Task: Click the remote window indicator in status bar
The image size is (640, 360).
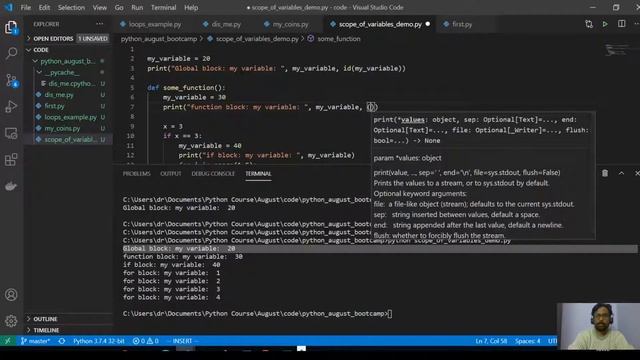Action: (8, 341)
